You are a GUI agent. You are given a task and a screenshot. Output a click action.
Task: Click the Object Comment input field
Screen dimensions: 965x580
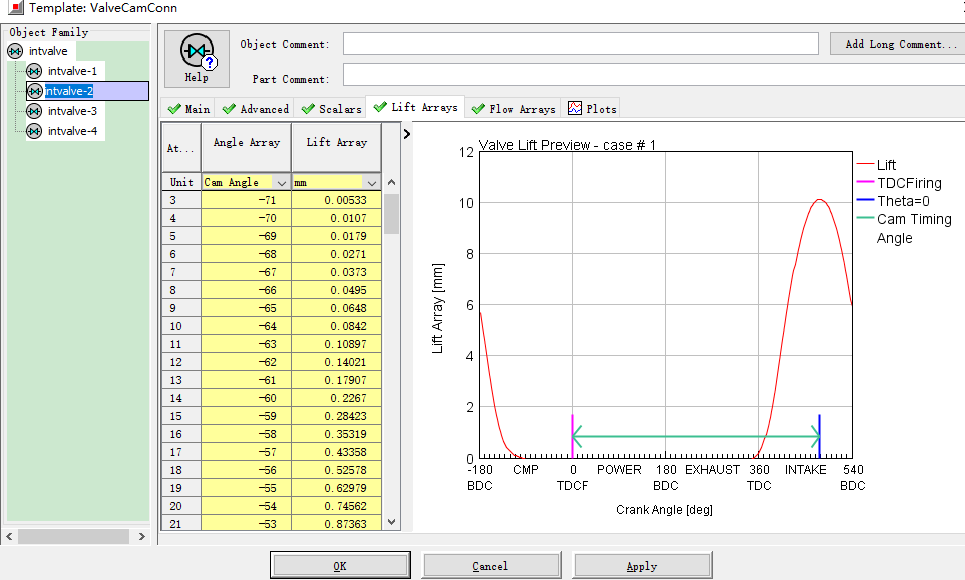[x=580, y=44]
